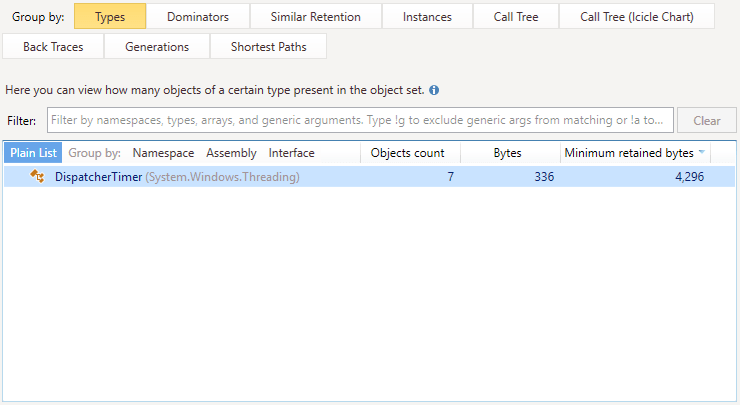Click the Filter text input field

pos(360,121)
